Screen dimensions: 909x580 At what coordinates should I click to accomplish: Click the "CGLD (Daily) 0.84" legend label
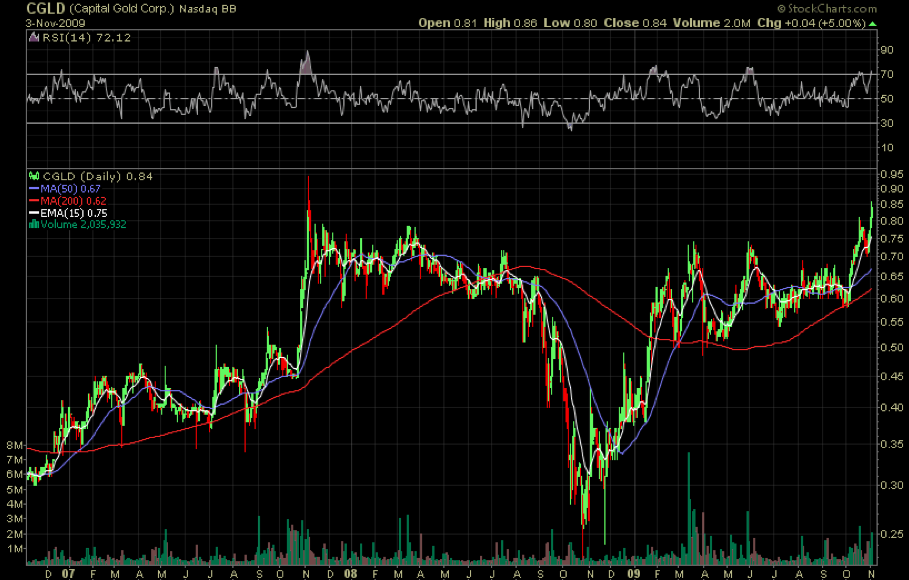[x=98, y=176]
